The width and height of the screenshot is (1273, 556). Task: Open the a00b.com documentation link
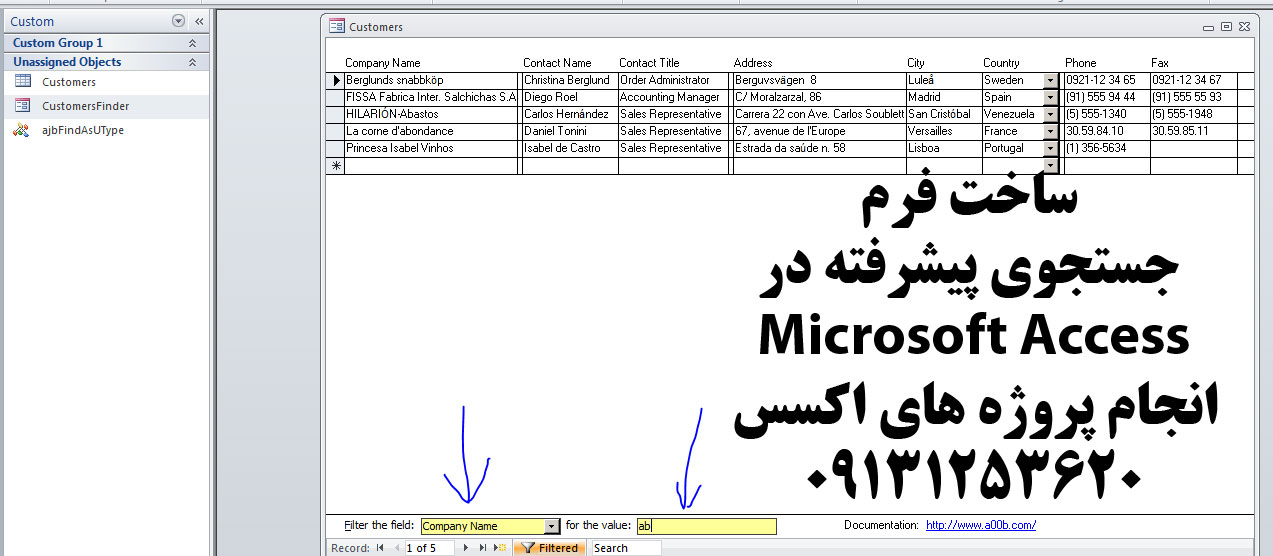pos(980,525)
